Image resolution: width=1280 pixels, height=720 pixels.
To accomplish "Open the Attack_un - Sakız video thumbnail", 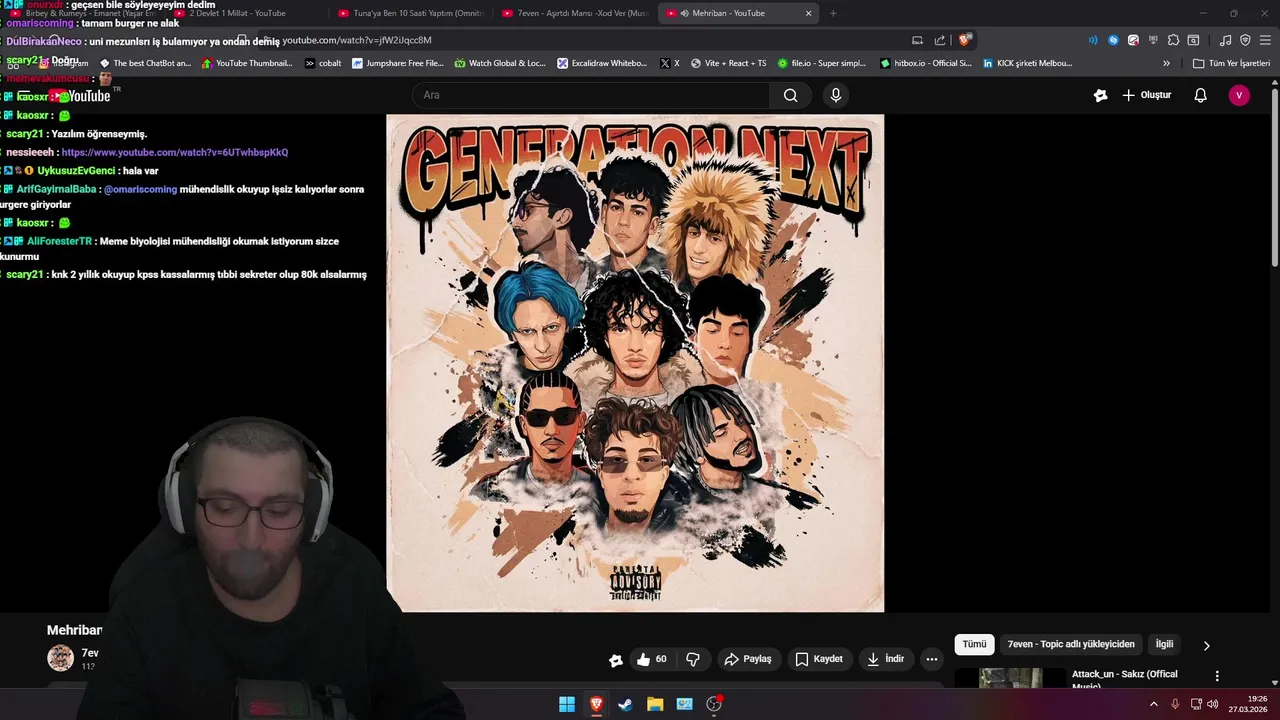I will (1010, 678).
